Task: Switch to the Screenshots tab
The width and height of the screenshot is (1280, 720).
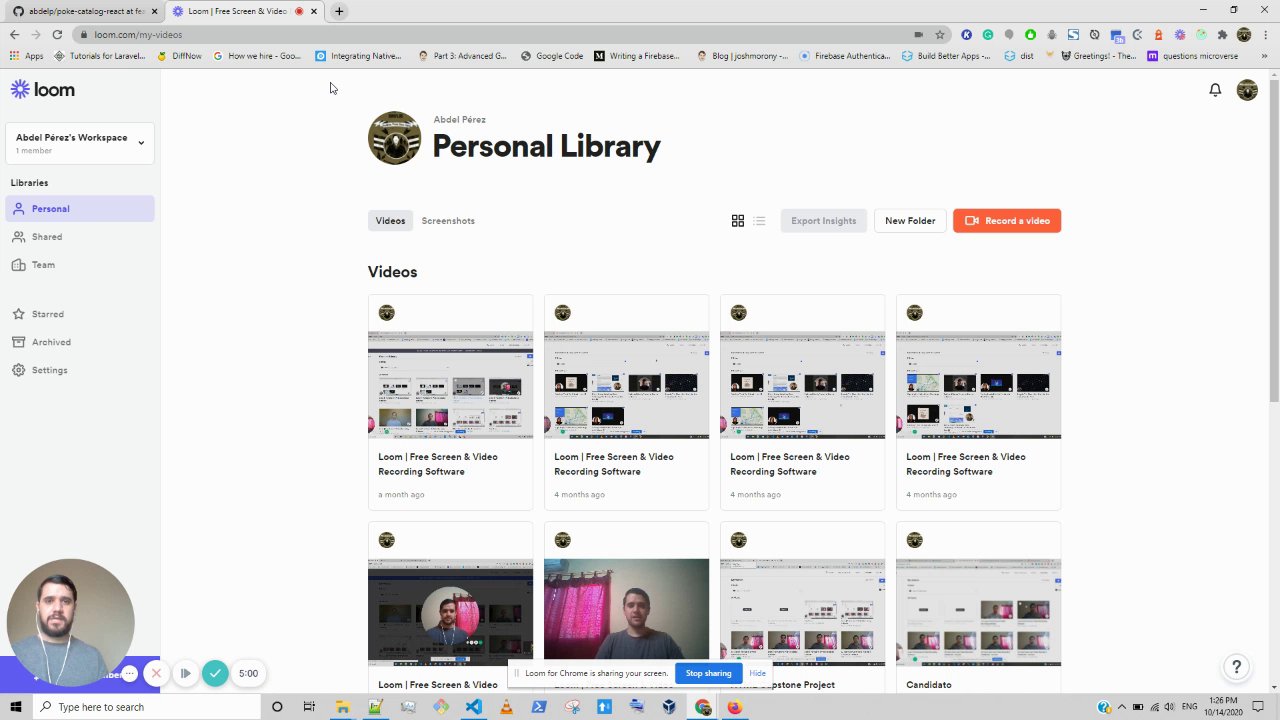Action: click(x=448, y=221)
